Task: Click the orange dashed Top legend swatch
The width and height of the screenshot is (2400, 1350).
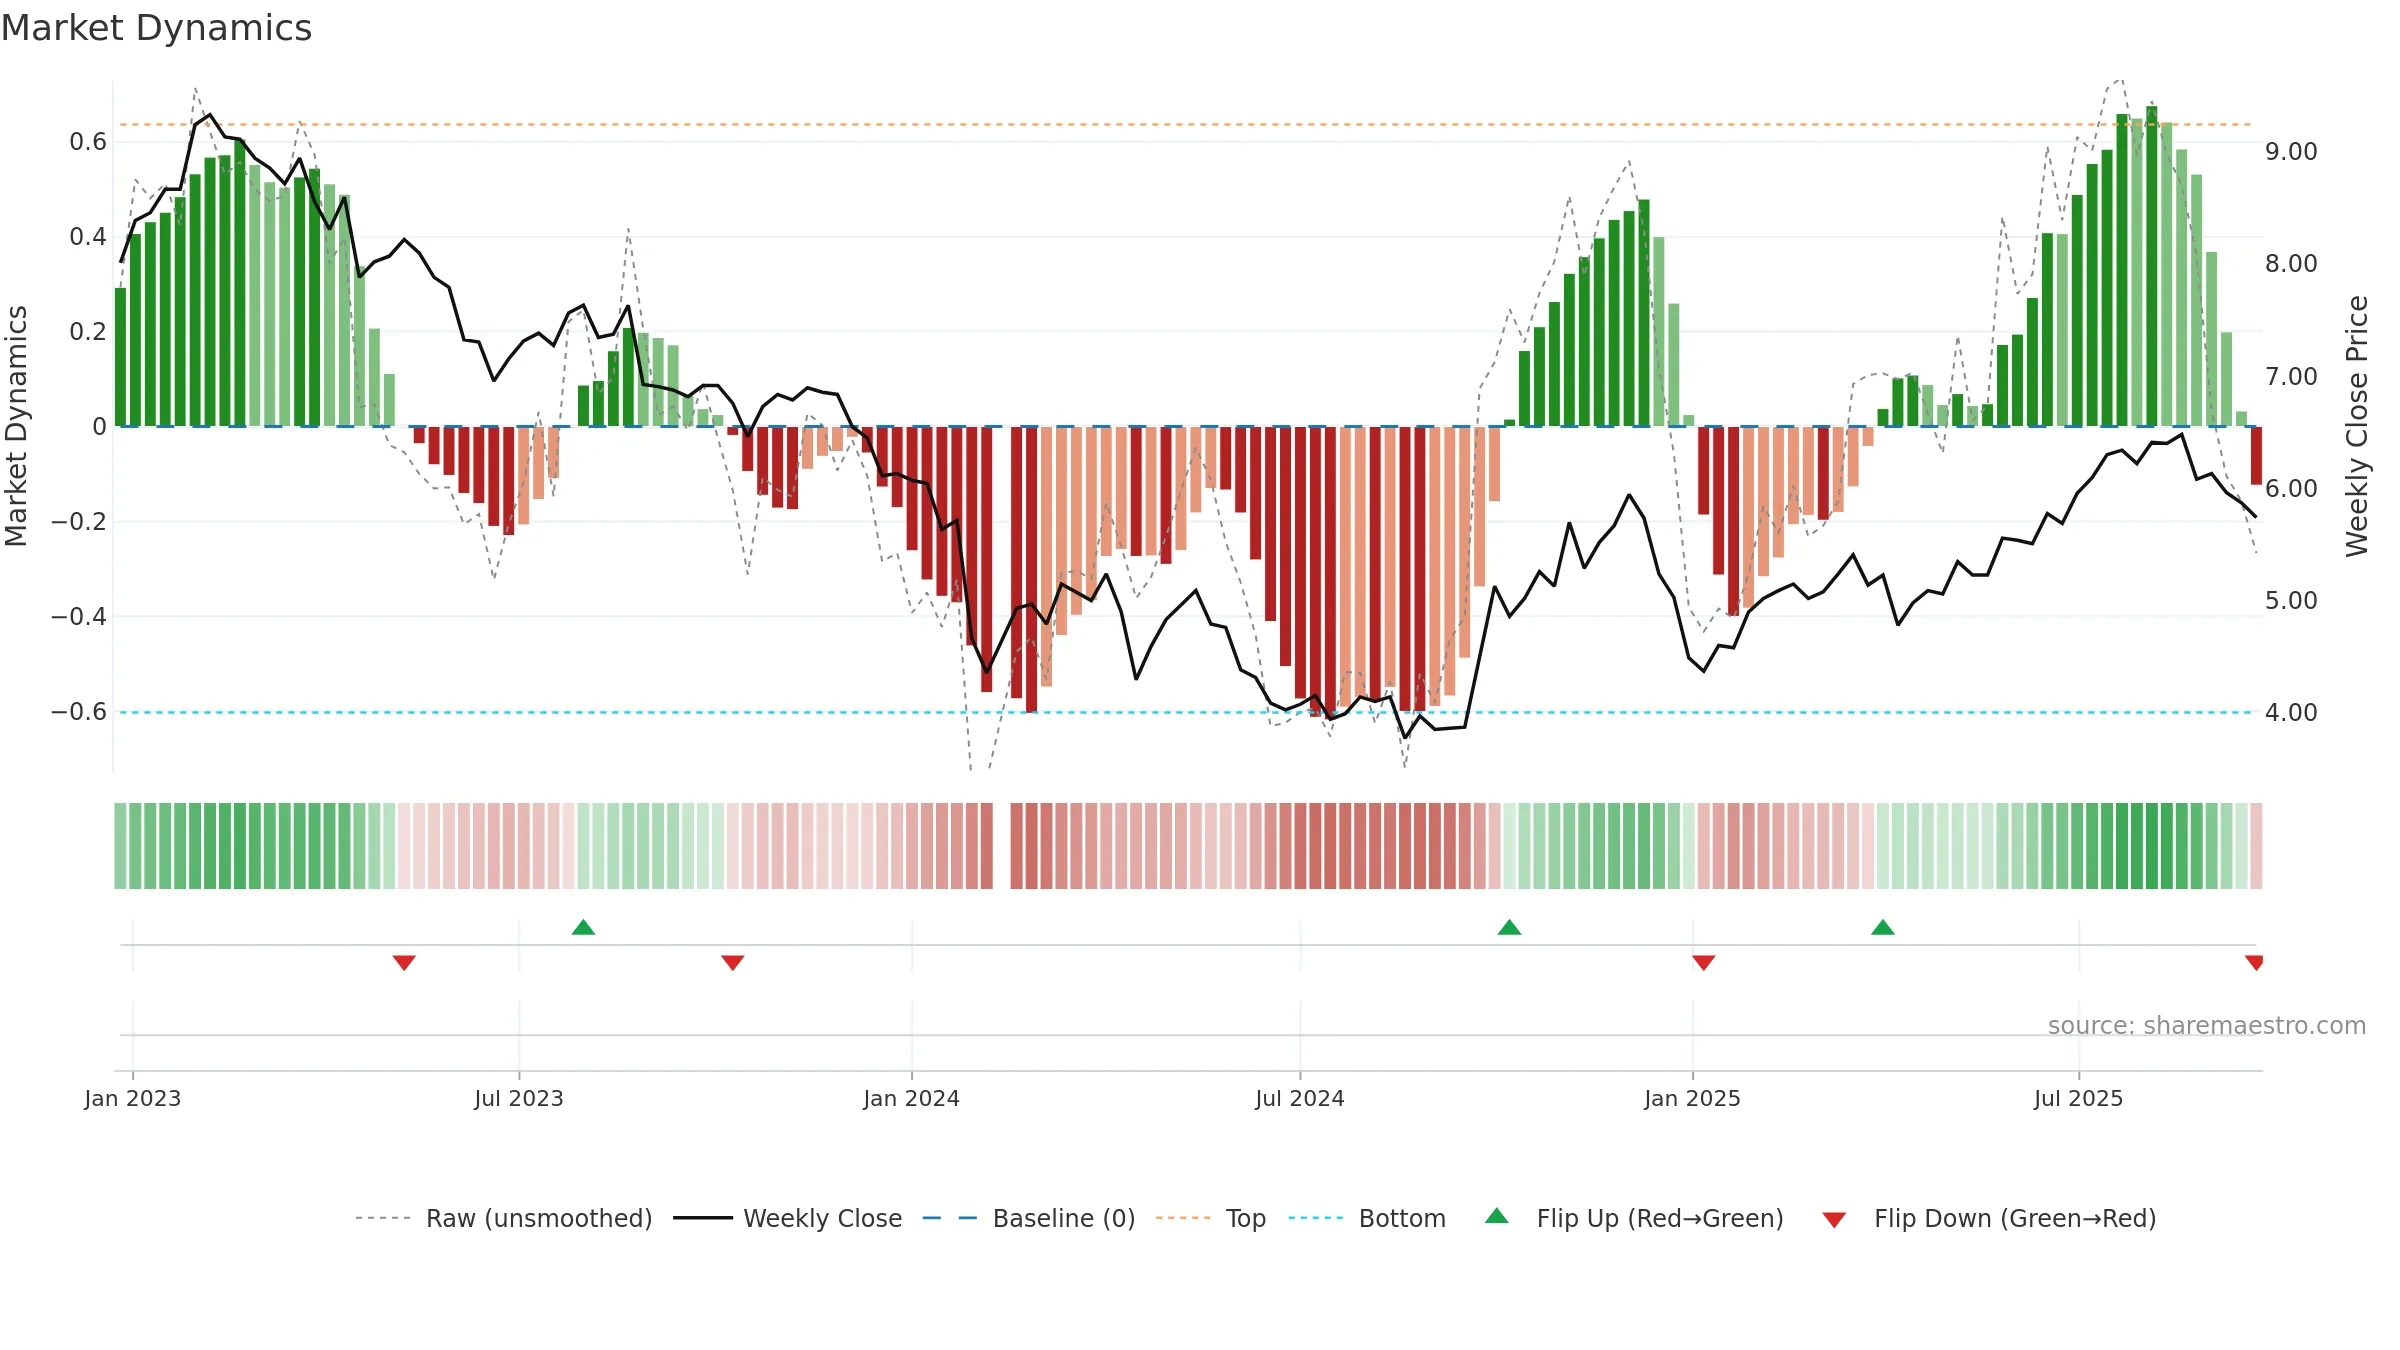Action: (1183, 1218)
